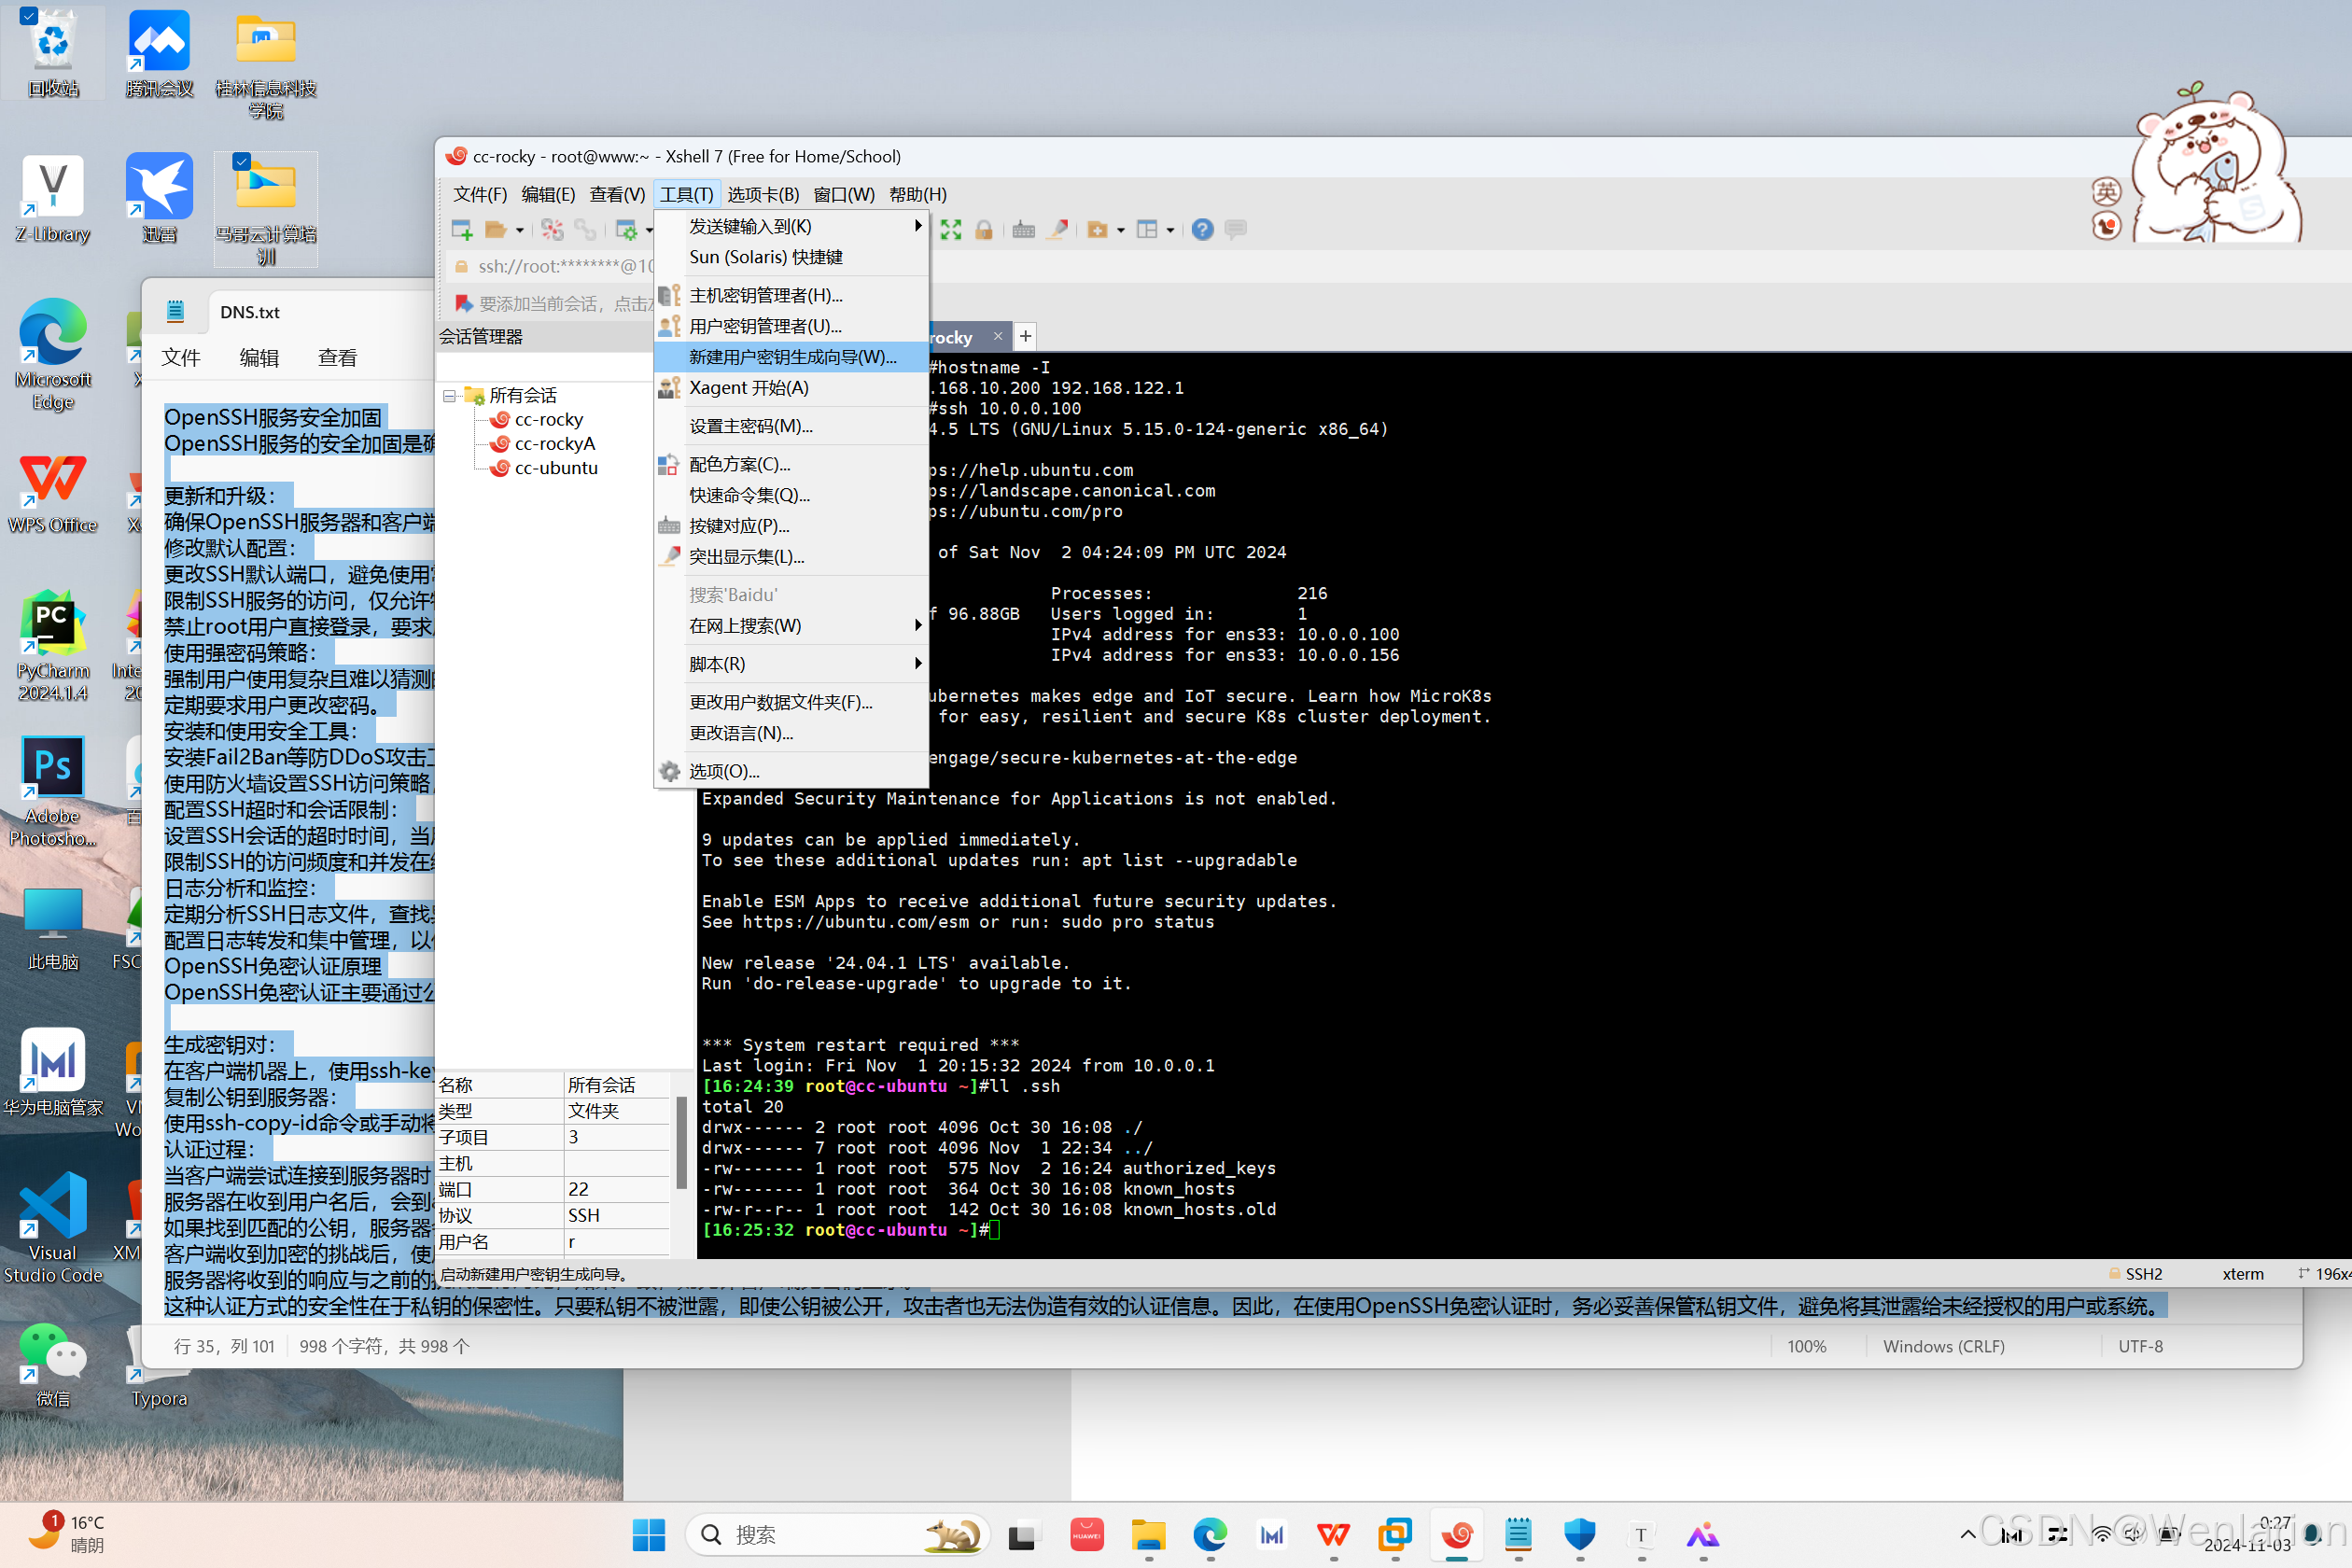Toggle checkbox on Recycle Bin desktop icon

(29, 15)
